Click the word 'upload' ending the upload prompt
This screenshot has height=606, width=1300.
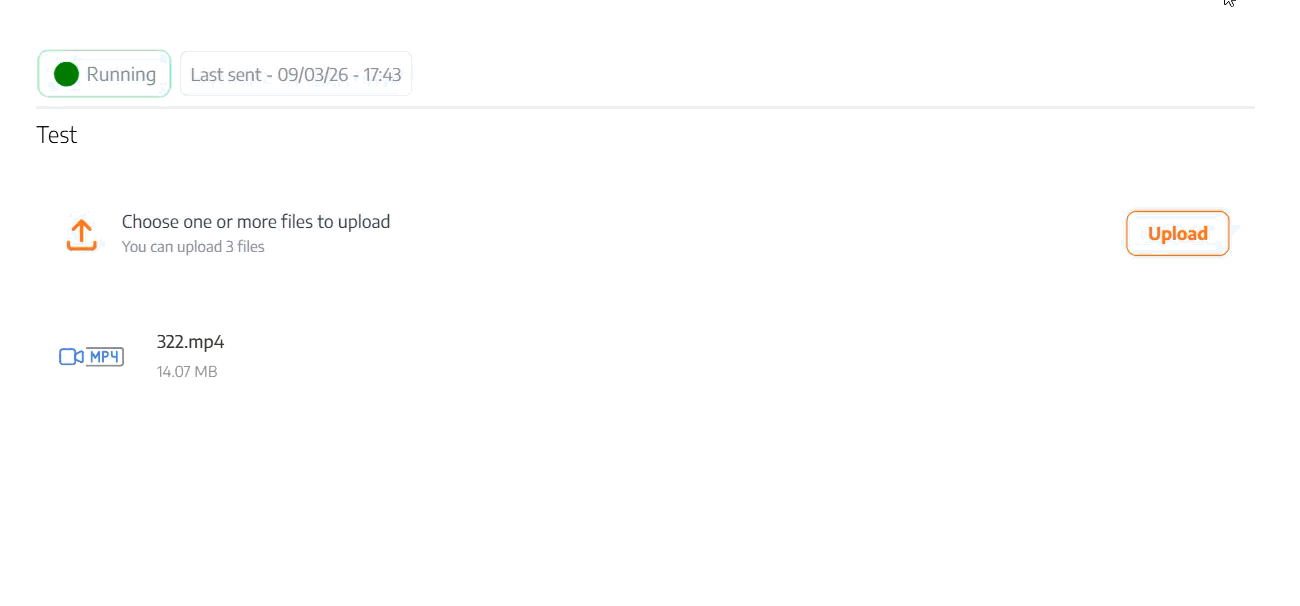click(363, 221)
